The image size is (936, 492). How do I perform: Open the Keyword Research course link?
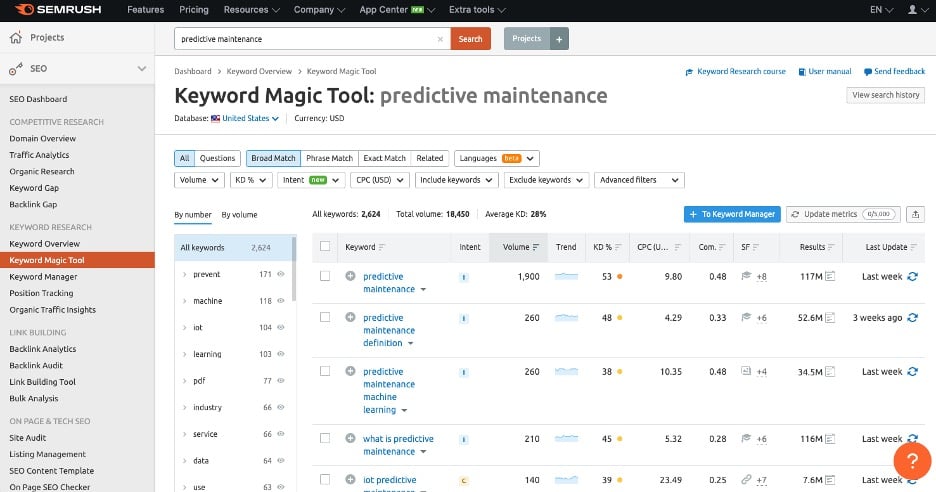[735, 71]
